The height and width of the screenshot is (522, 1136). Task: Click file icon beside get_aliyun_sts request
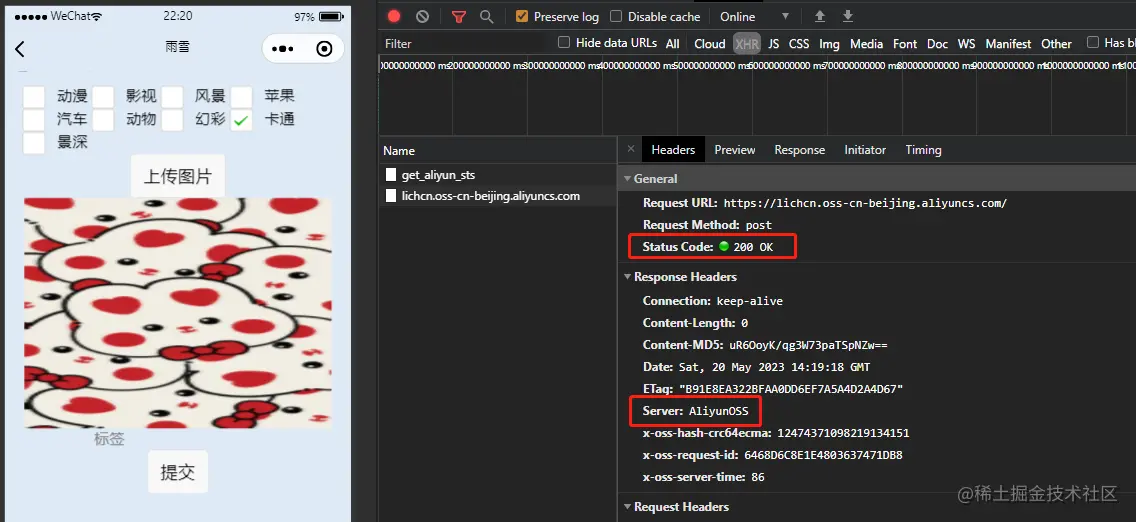click(x=391, y=174)
